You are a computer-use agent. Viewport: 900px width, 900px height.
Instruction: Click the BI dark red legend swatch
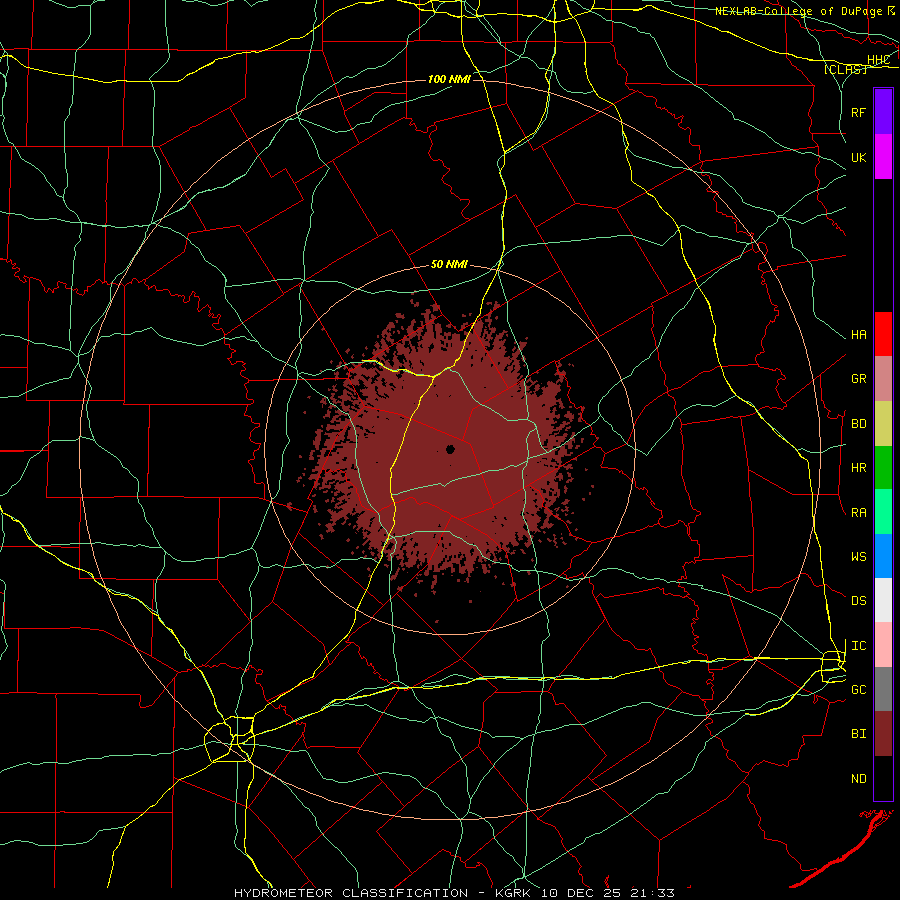(x=883, y=734)
